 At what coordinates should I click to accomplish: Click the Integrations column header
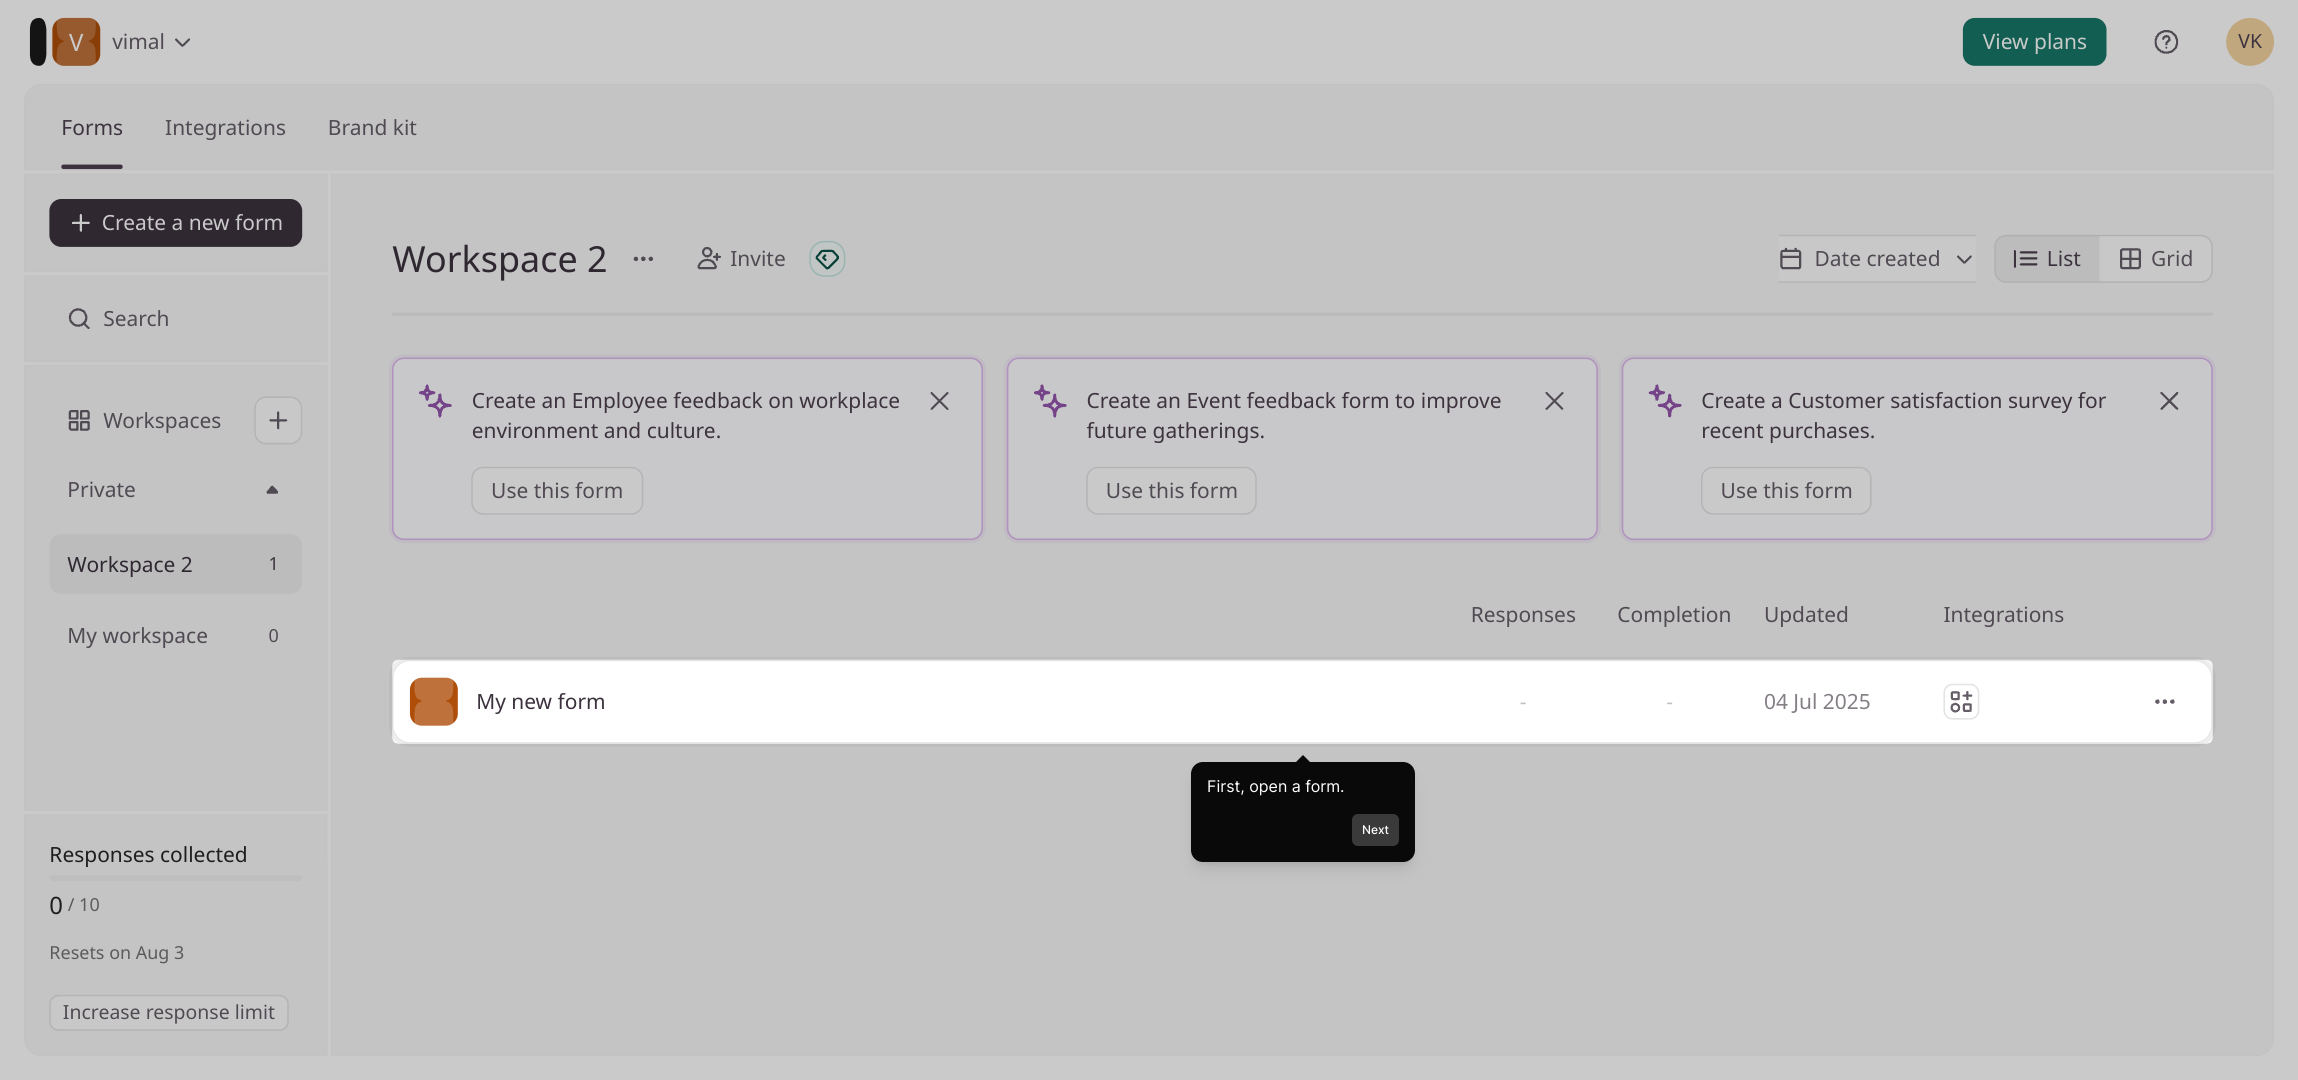point(2003,615)
